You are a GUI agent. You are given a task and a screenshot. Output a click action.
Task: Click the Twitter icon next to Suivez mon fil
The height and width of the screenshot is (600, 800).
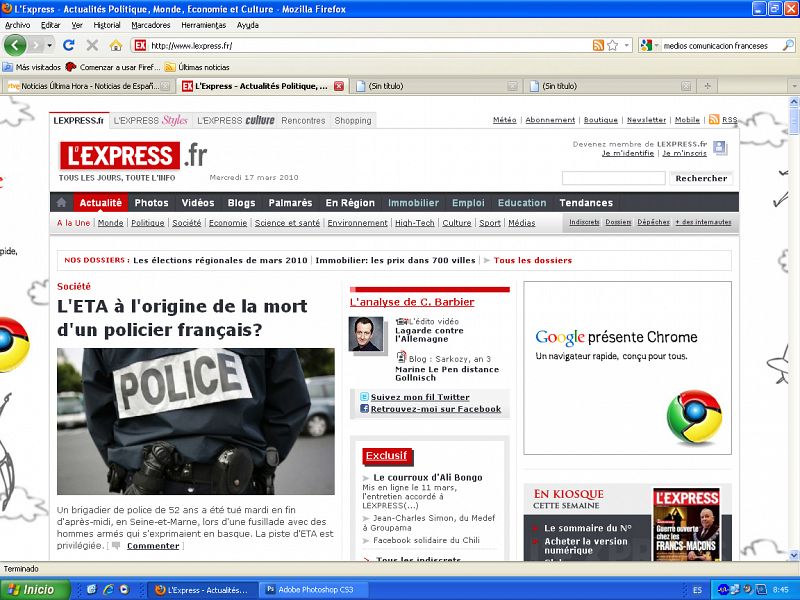click(364, 397)
